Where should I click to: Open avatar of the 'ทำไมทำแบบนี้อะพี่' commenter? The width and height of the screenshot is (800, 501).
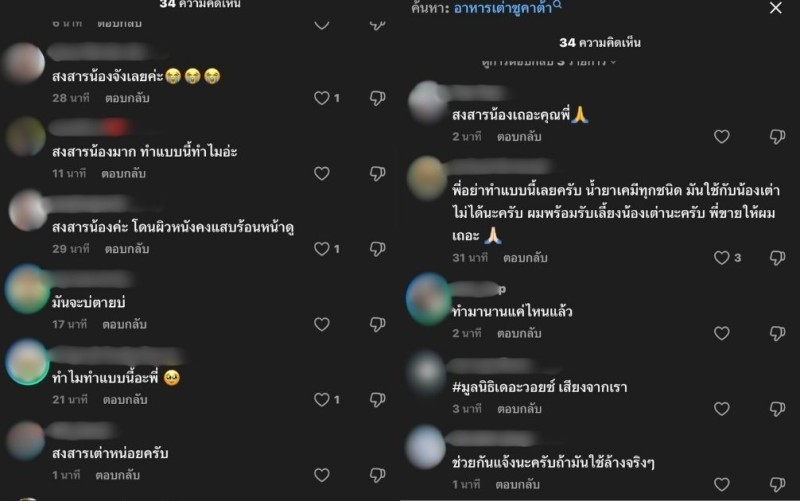coord(27,362)
